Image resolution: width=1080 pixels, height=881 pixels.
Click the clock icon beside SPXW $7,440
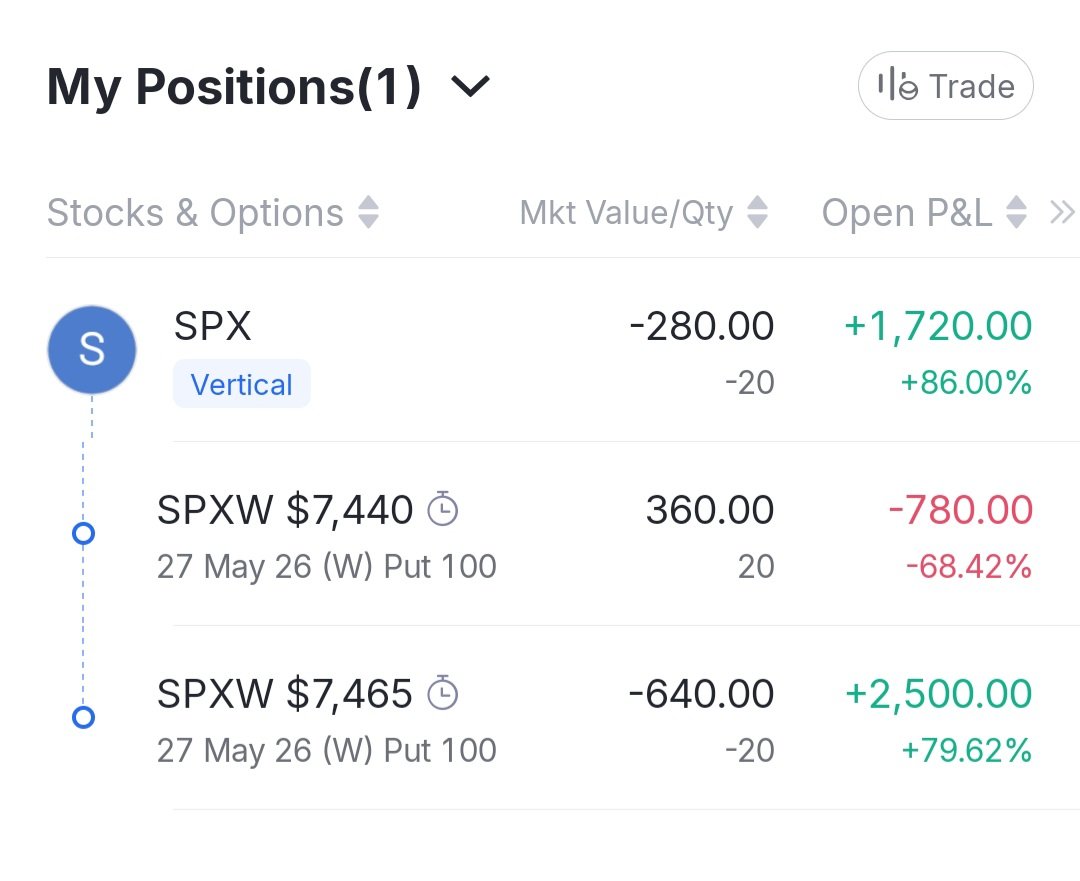[x=442, y=509]
